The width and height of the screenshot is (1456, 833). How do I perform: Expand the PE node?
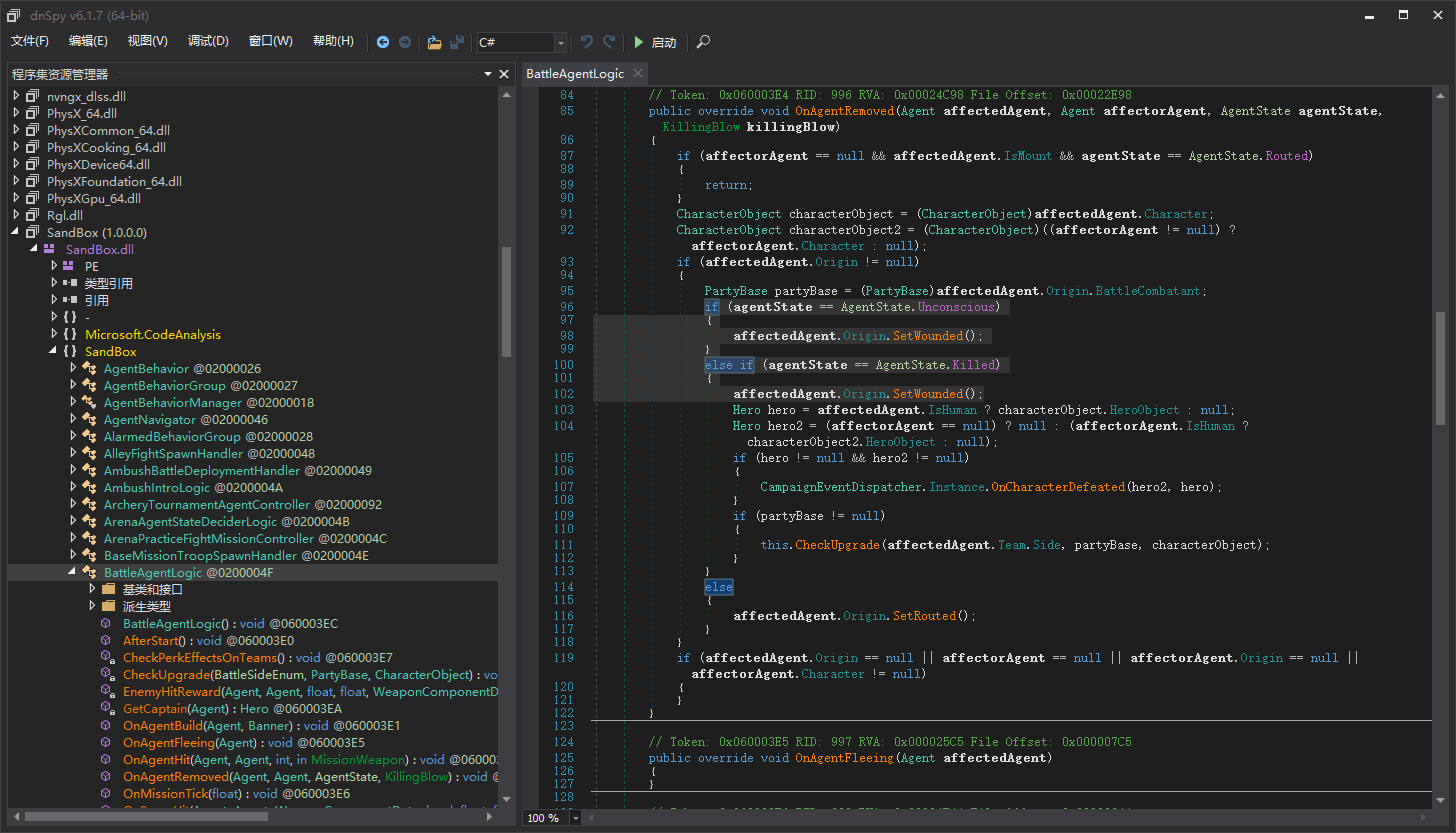[54, 266]
